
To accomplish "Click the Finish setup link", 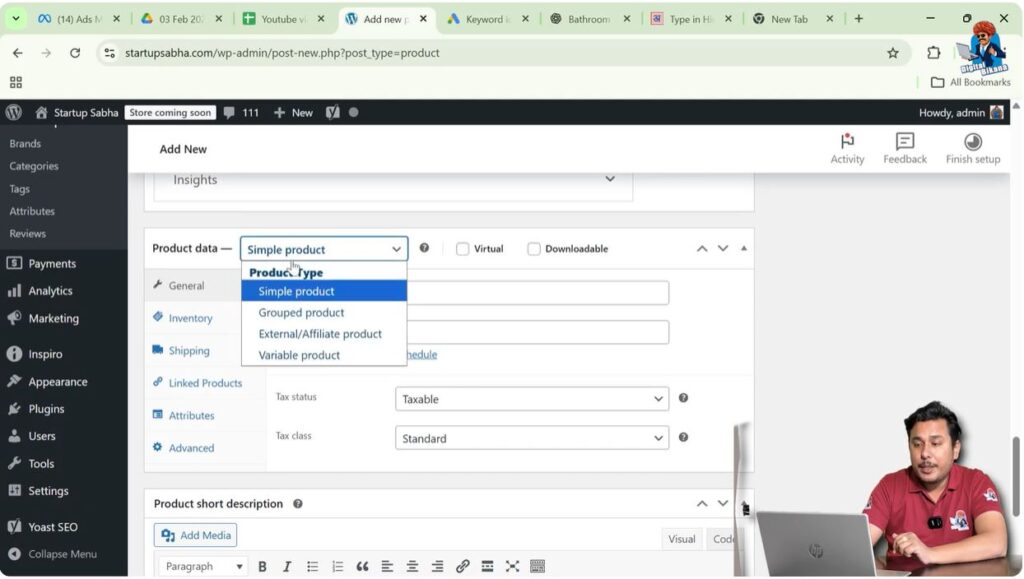I will [x=972, y=146].
